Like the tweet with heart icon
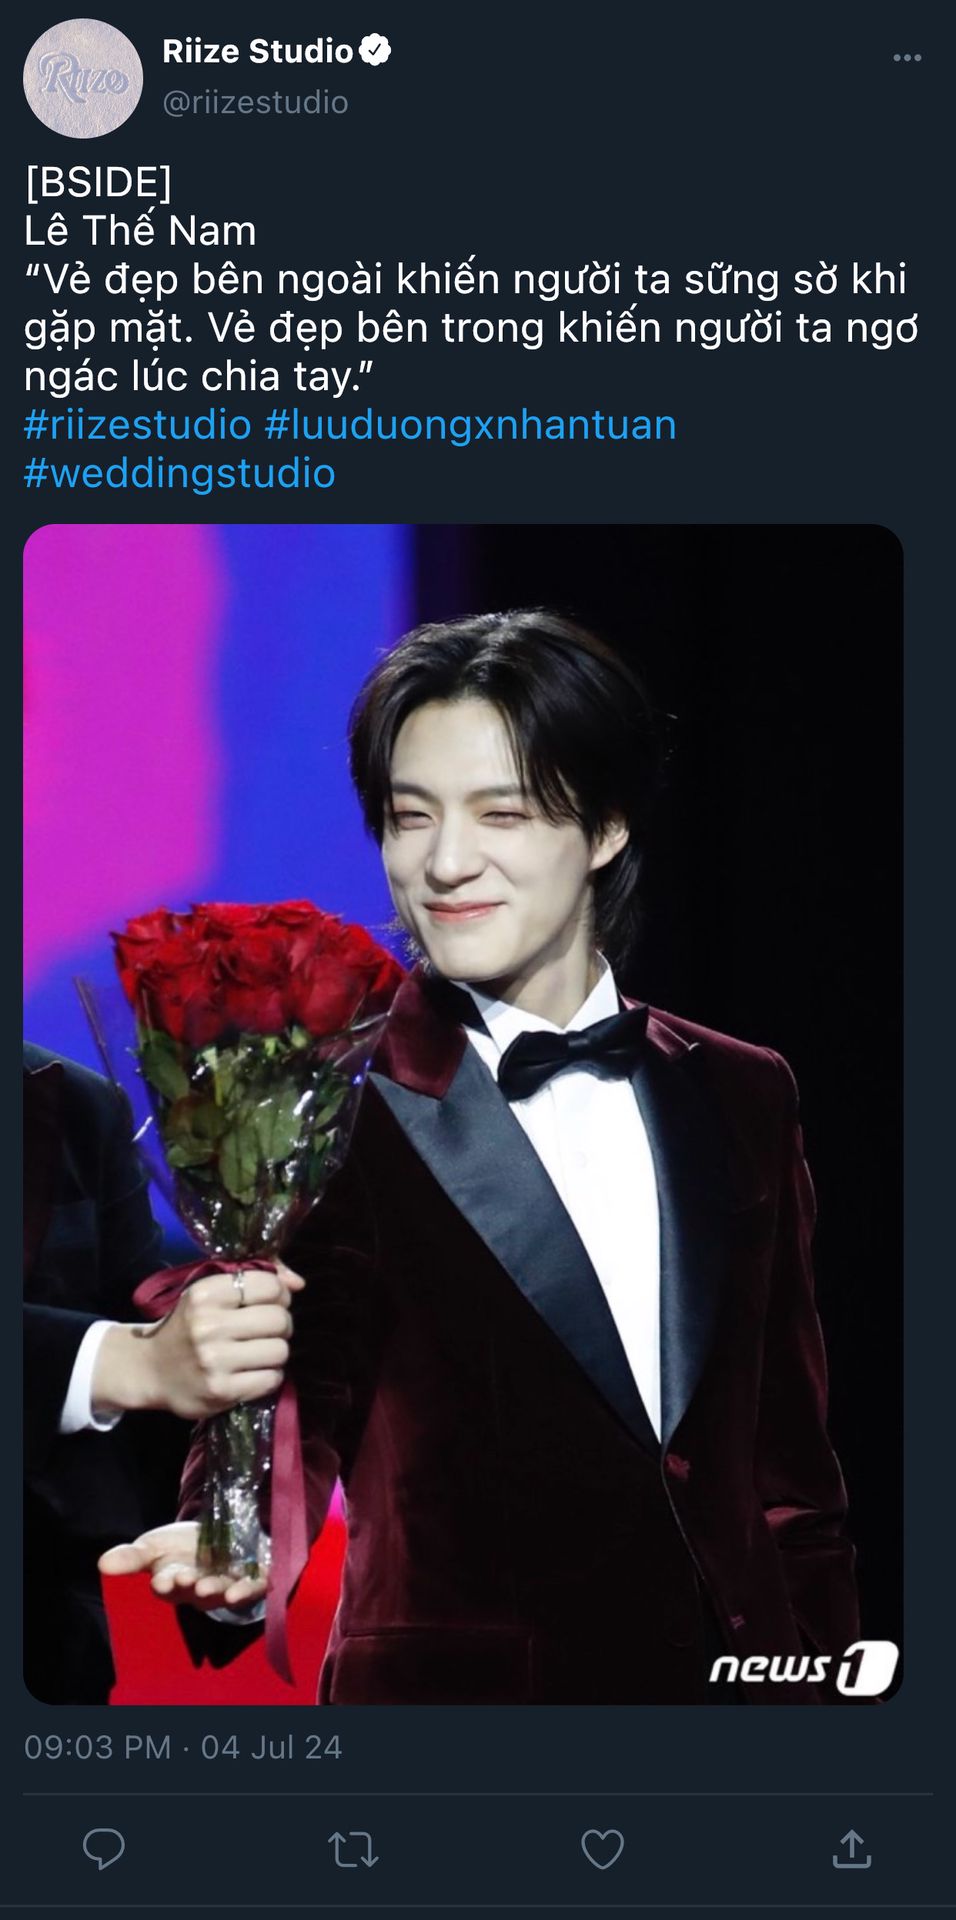Image resolution: width=956 pixels, height=1920 pixels. [x=603, y=1850]
